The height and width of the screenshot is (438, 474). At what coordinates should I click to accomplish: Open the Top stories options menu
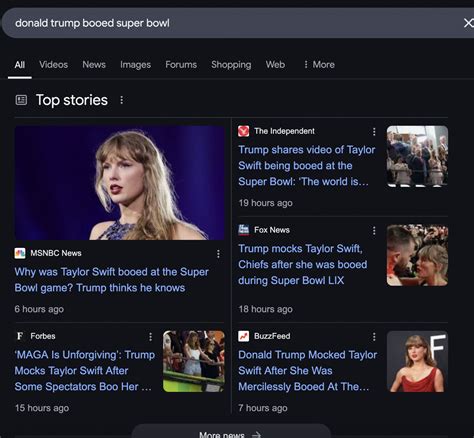pos(122,100)
